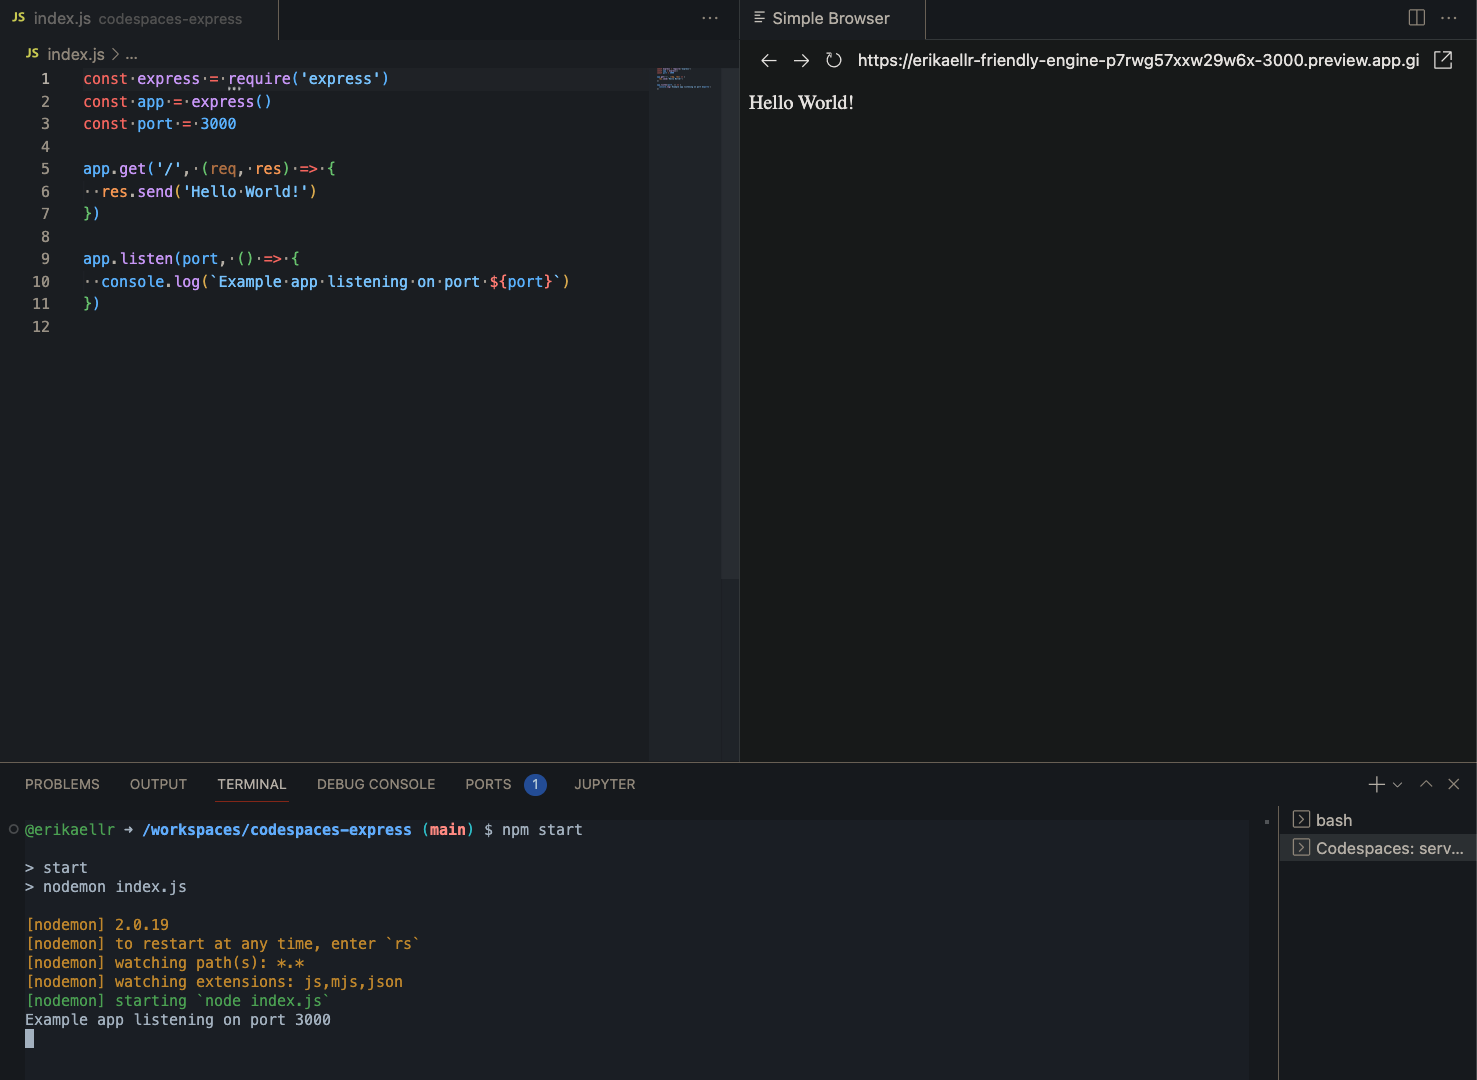Open the Simple Browser more actions menu

1448,17
